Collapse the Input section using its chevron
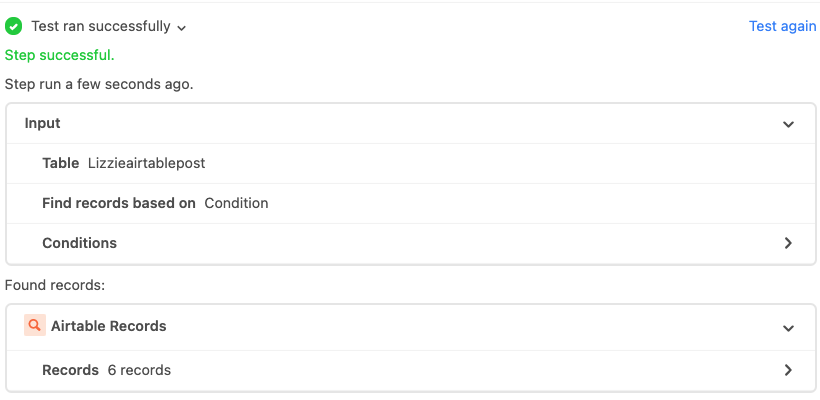 788,124
